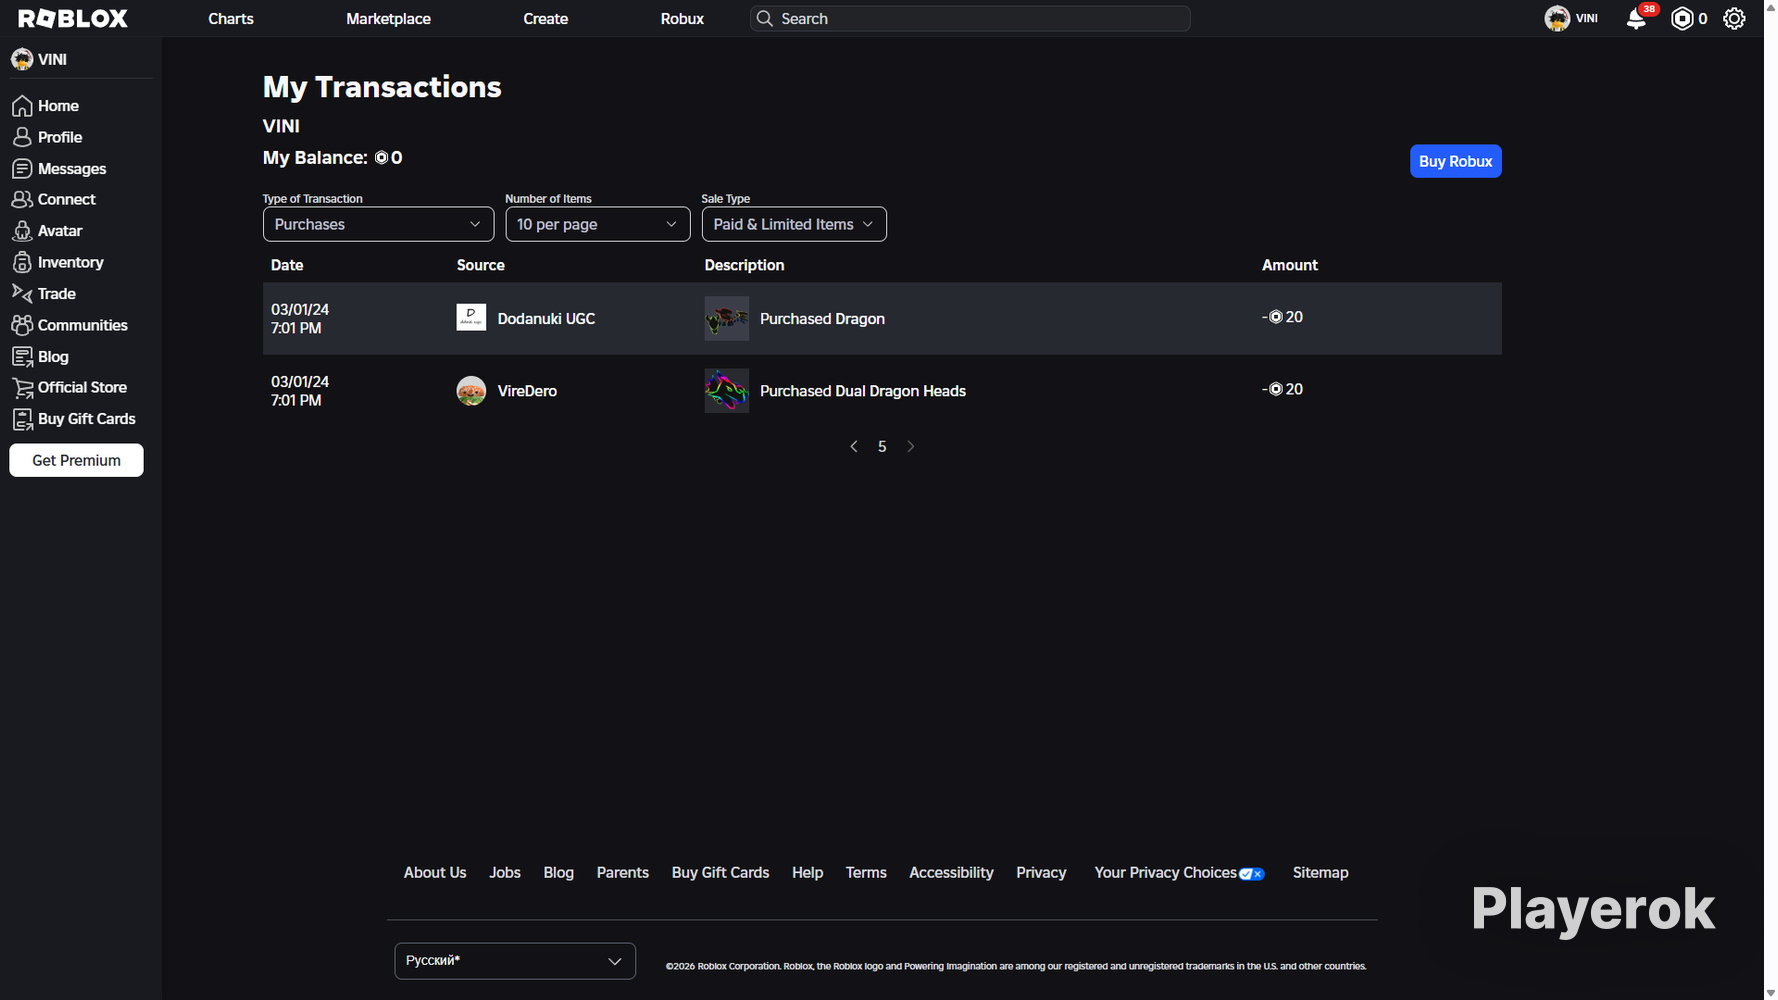This screenshot has height=1000, width=1778.
Task: Open the Help footer link
Action: (808, 873)
